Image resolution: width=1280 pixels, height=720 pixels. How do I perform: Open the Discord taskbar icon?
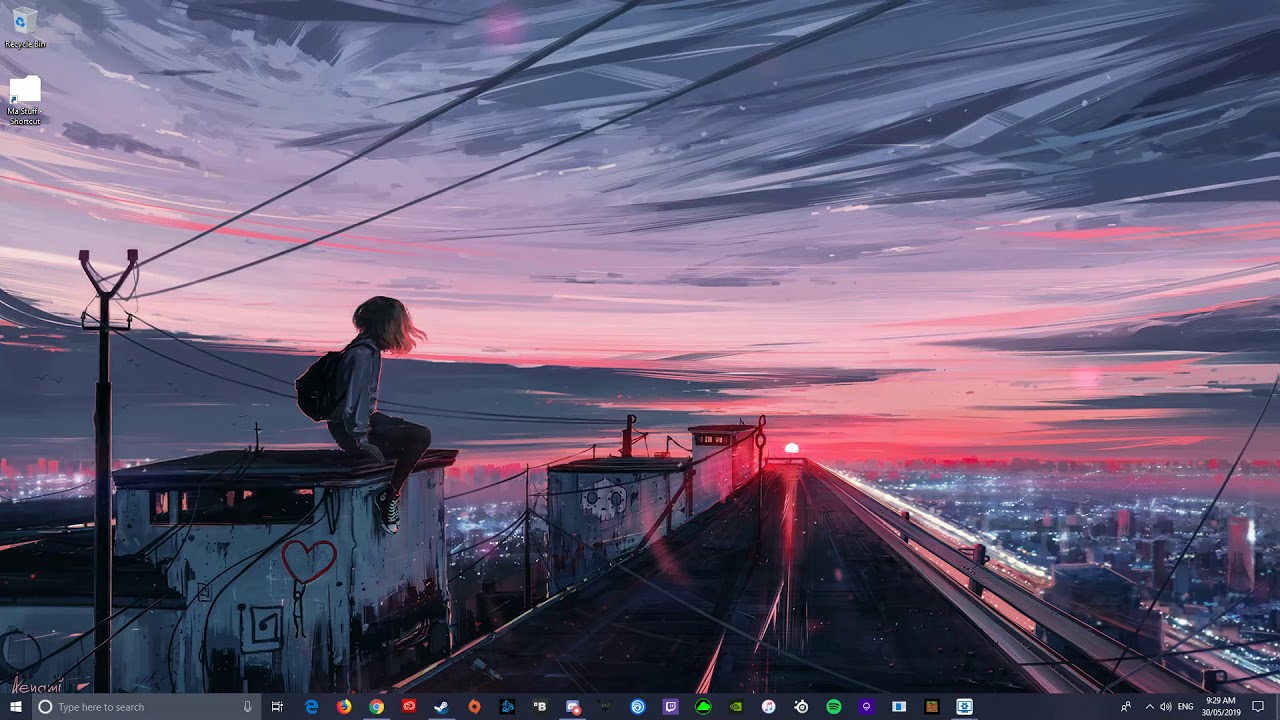(x=573, y=707)
